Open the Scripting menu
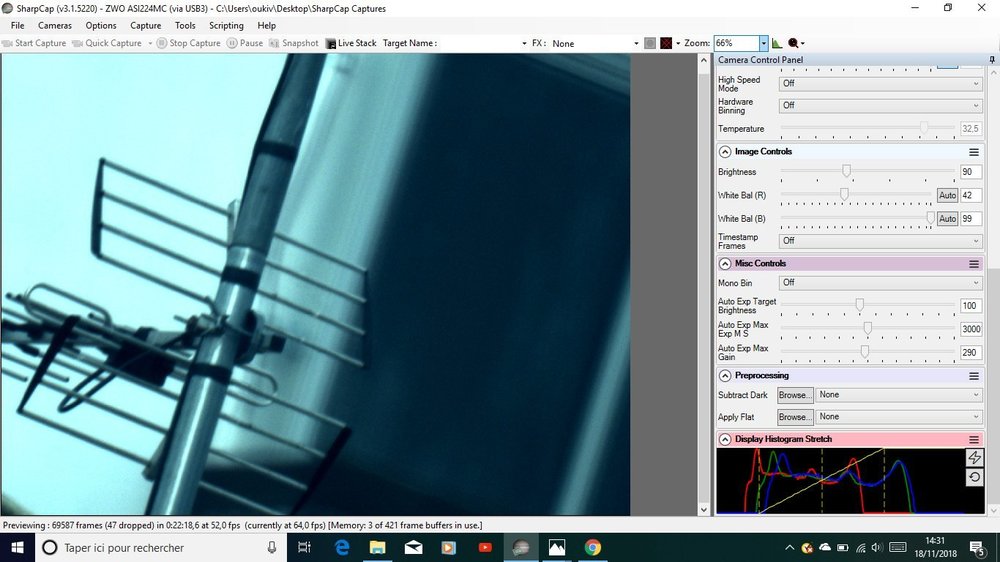The height and width of the screenshot is (562, 1000). tap(226, 26)
